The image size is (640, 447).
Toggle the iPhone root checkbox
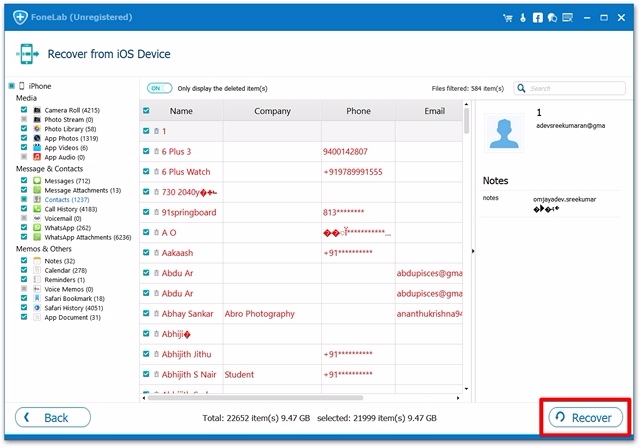(11, 86)
